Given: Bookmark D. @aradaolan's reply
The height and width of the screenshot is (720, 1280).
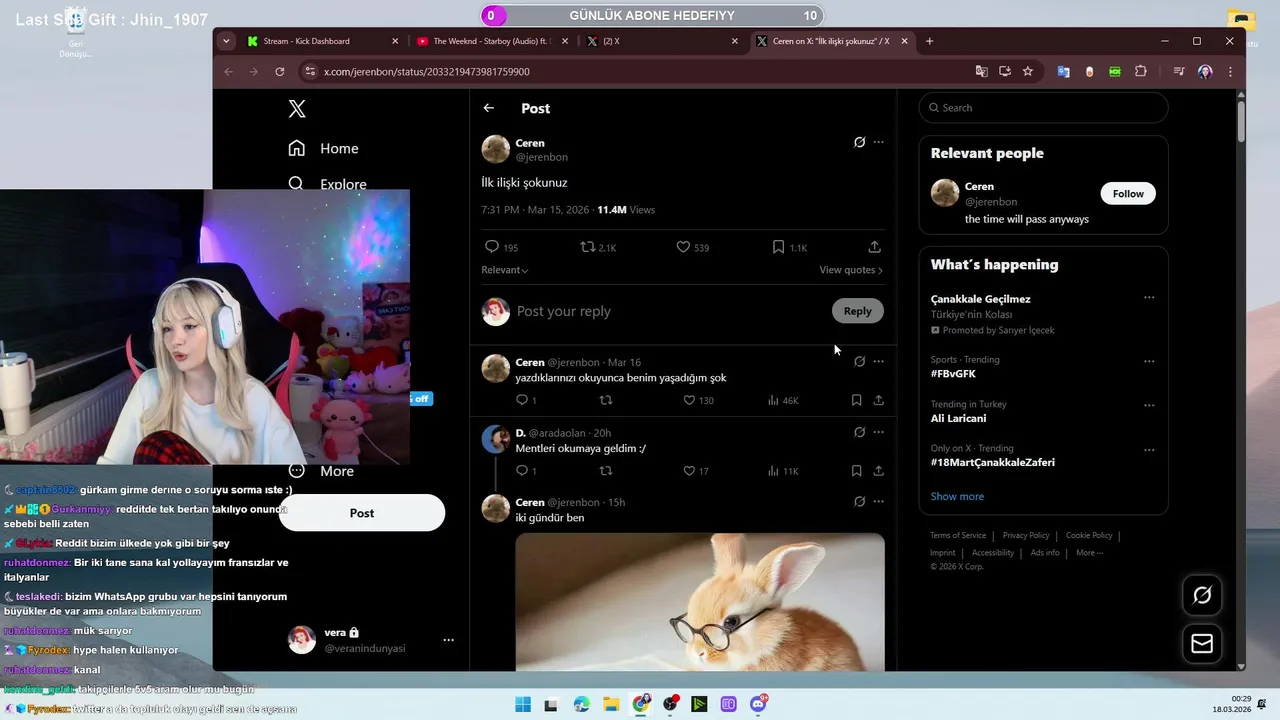Looking at the screenshot, I should 857,471.
